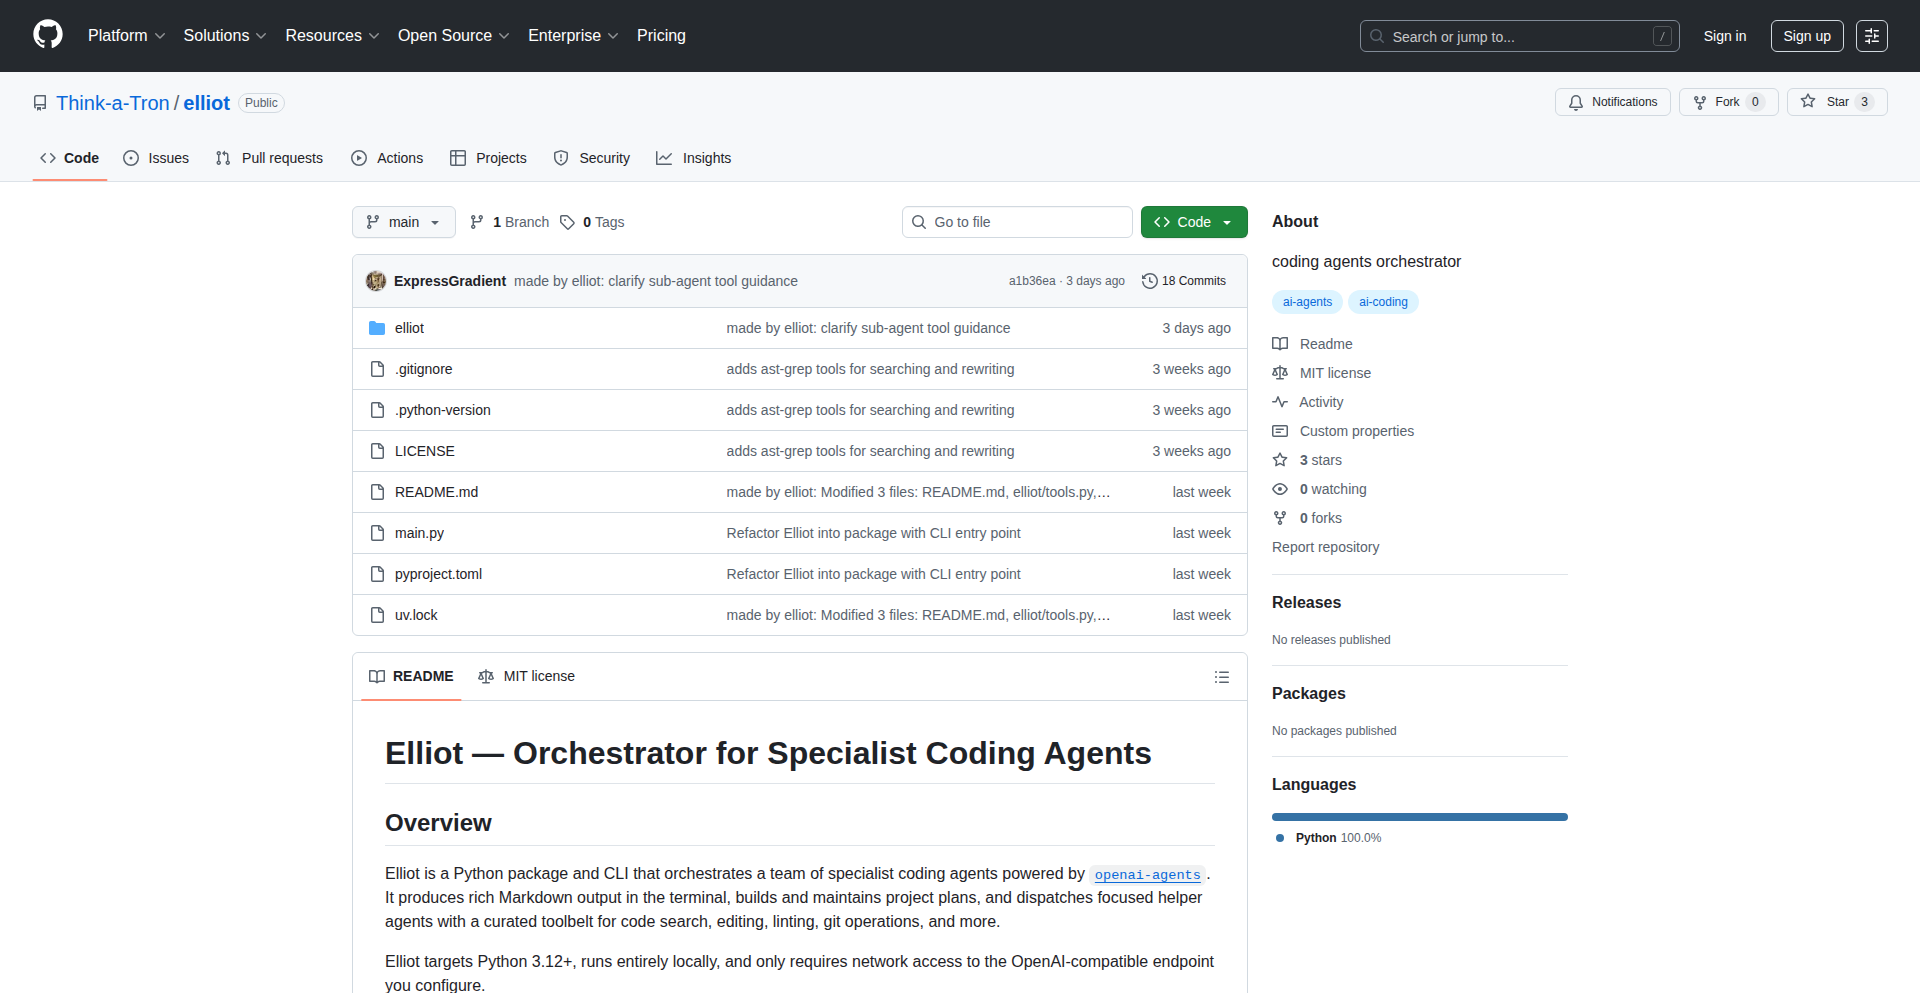Viewport: 1920px width, 993px height.
Task: Click the Notifications bell button
Action: [1612, 102]
